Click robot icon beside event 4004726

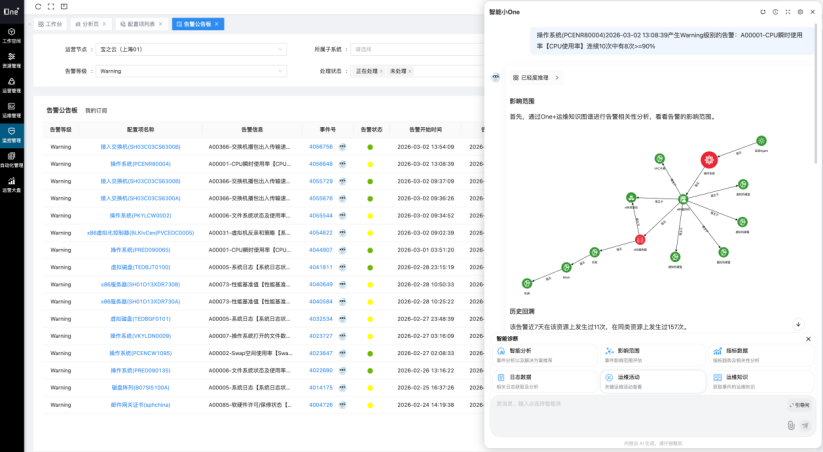pyautogui.click(x=342, y=405)
